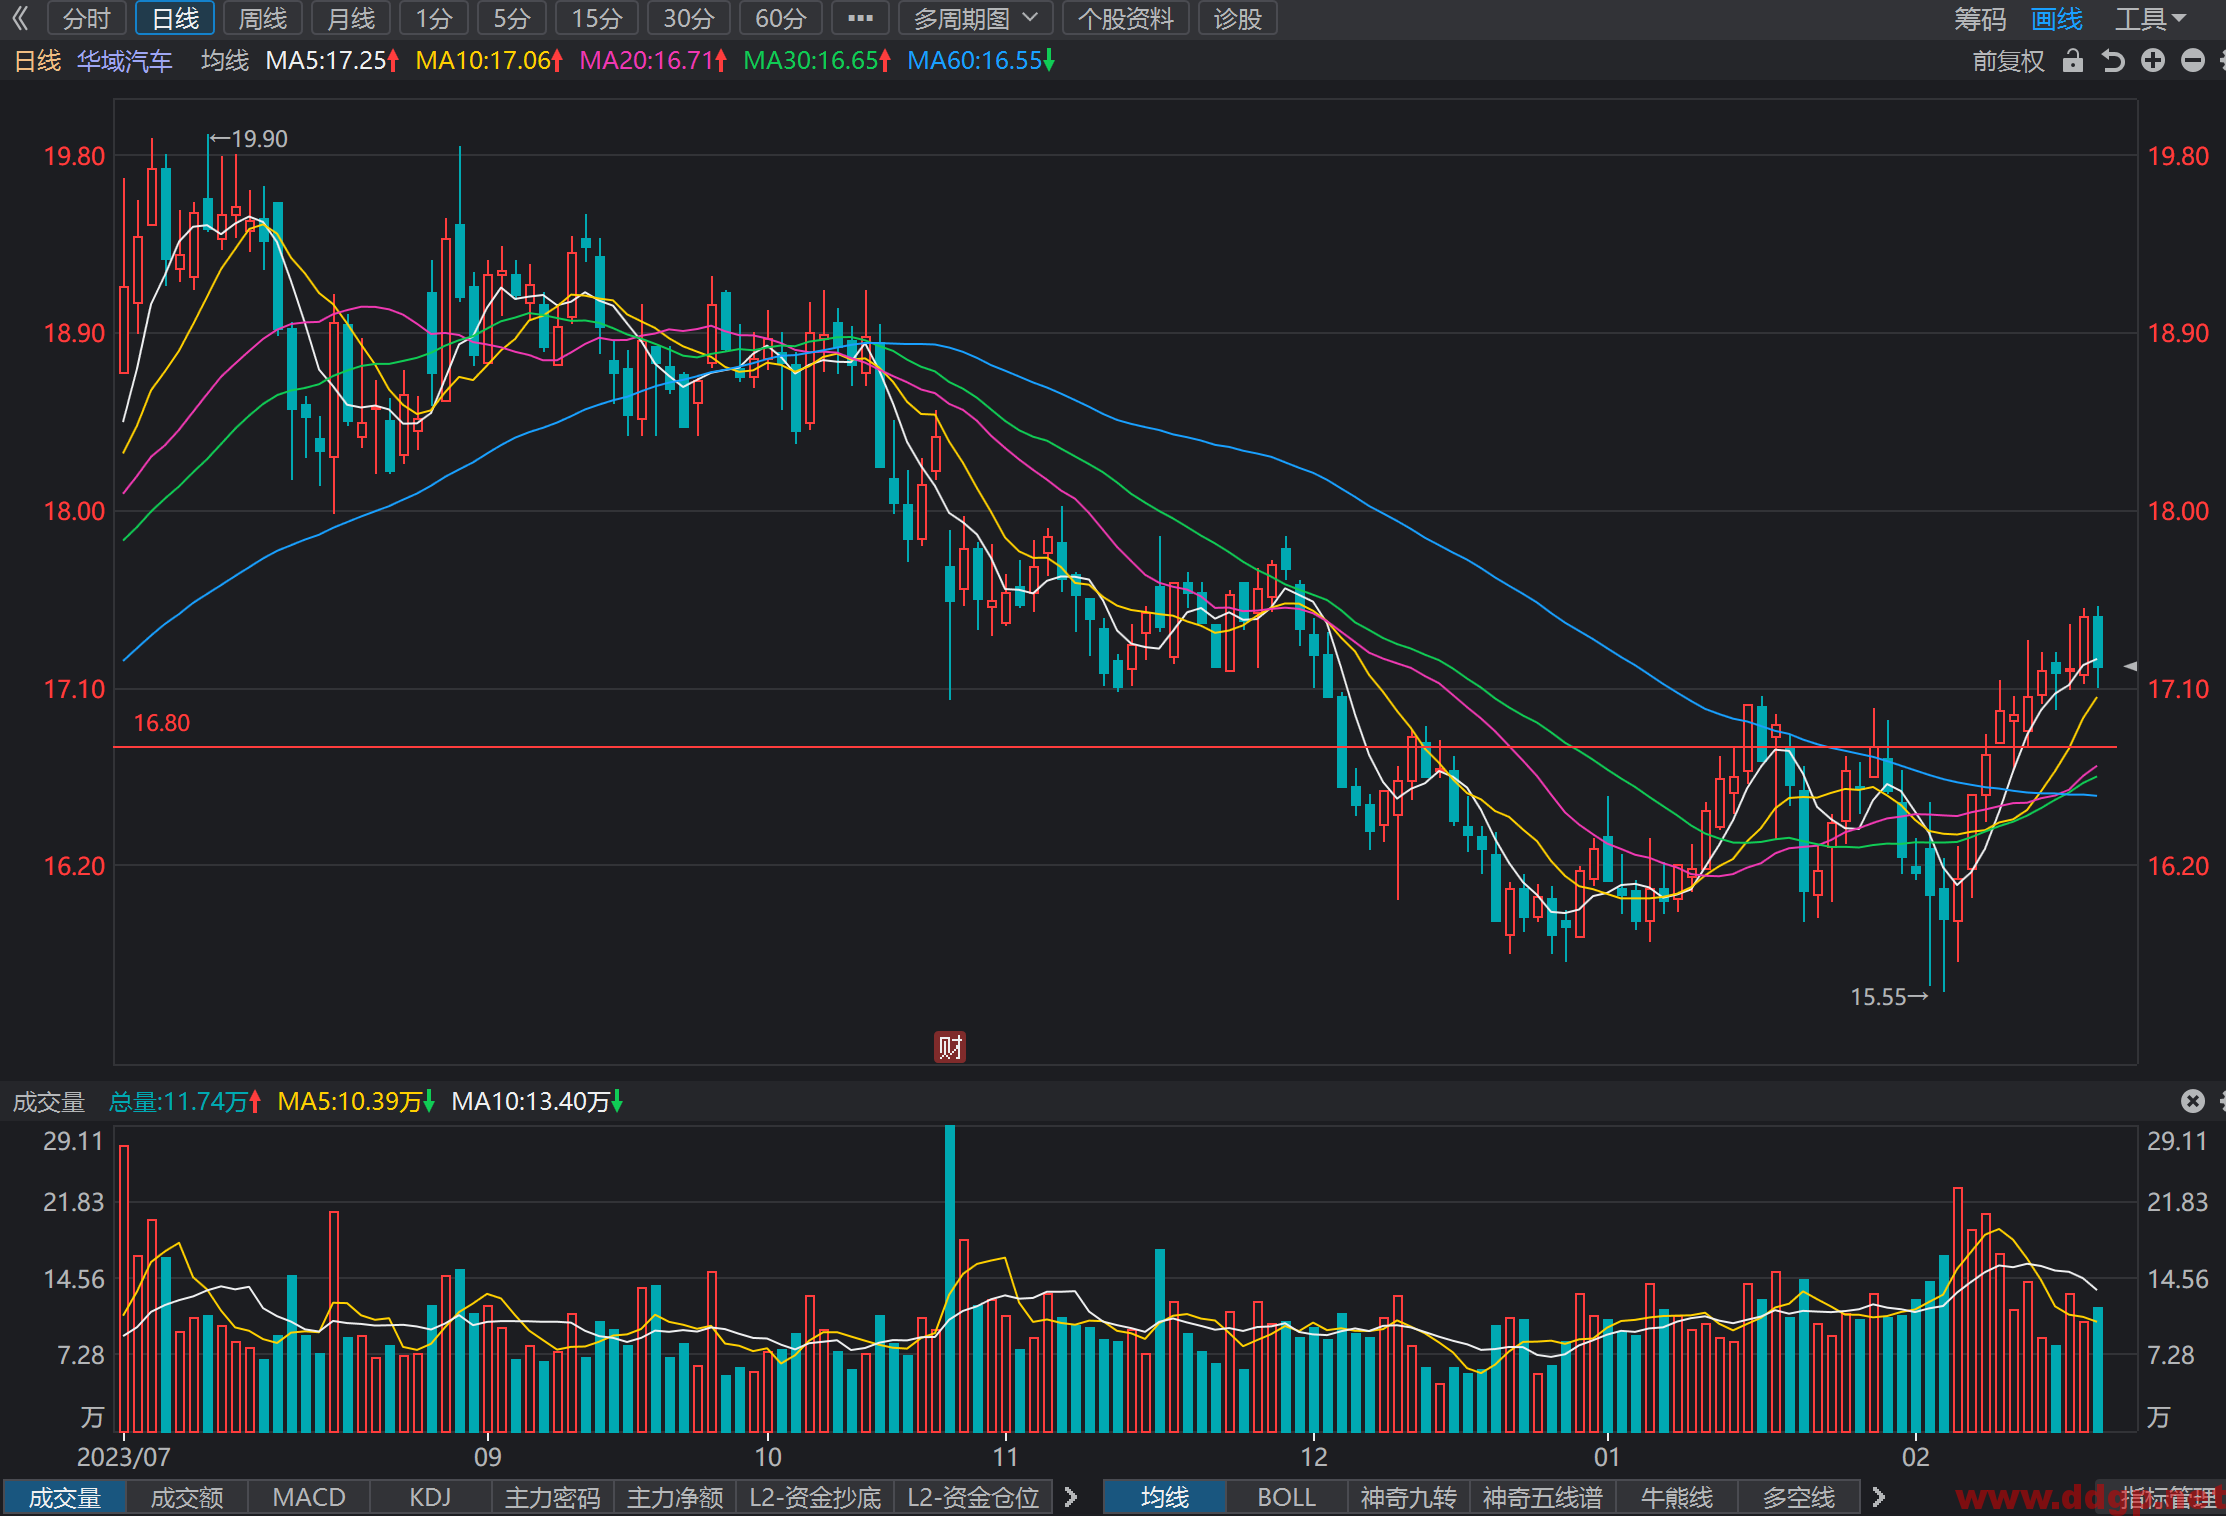Click the red 16.80 horizontal price line

(x=1115, y=747)
